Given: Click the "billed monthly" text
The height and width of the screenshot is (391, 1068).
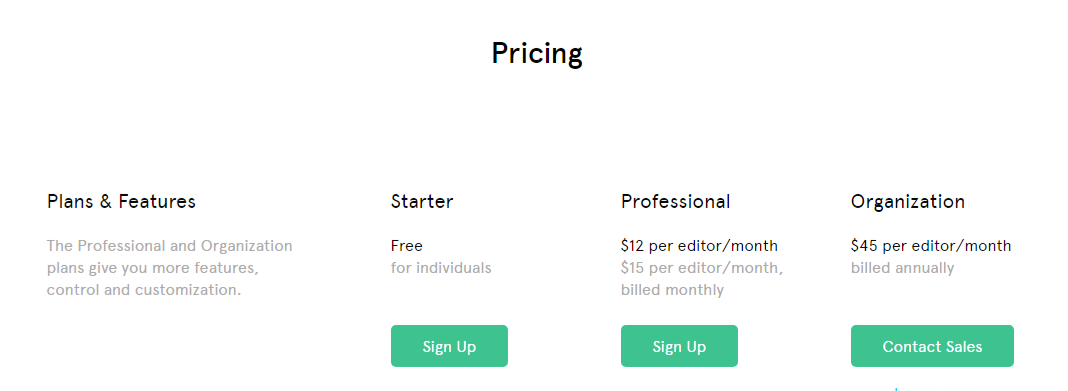Looking at the screenshot, I should pos(672,290).
